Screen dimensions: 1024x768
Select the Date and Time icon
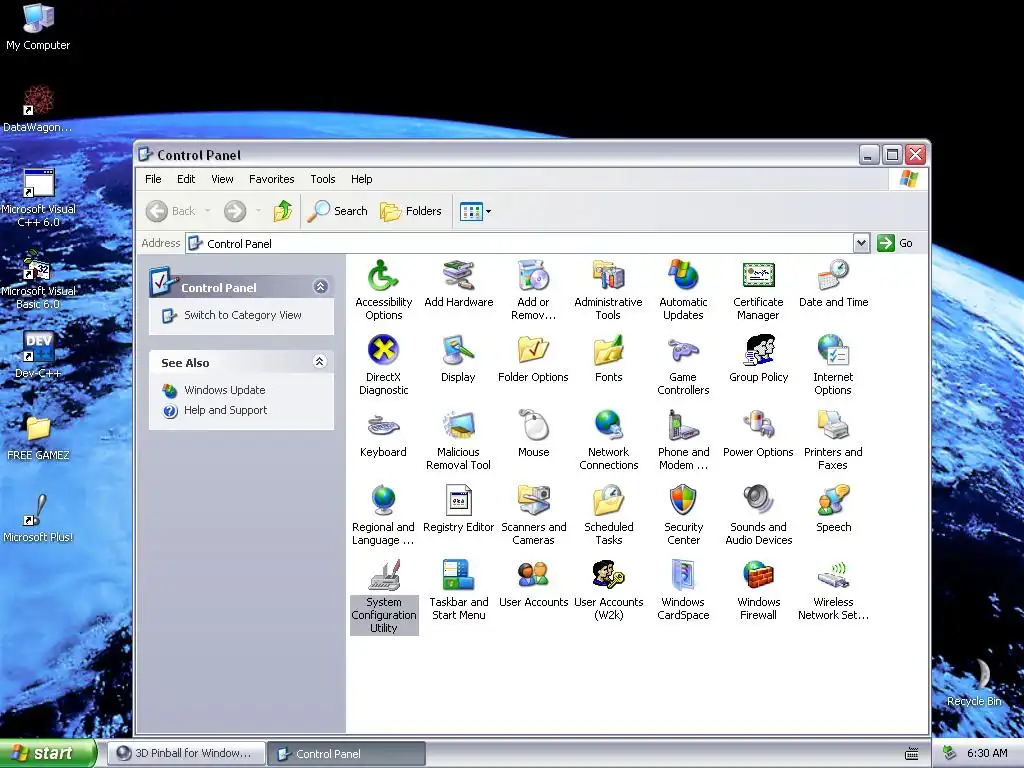[833, 283]
